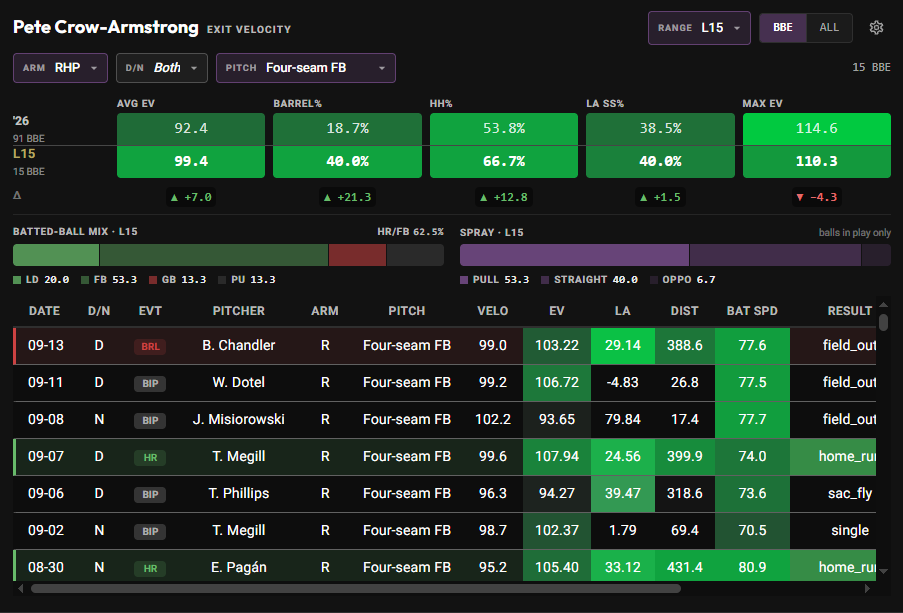903x613 pixels.
Task: Click the DIST value 431.4
Action: [x=685, y=567]
